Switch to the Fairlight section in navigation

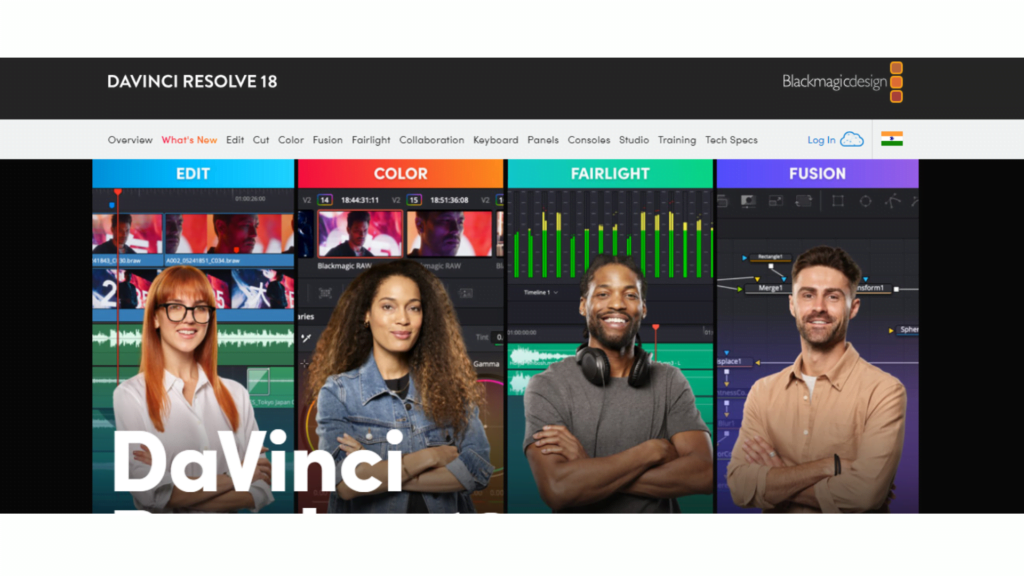coord(371,140)
